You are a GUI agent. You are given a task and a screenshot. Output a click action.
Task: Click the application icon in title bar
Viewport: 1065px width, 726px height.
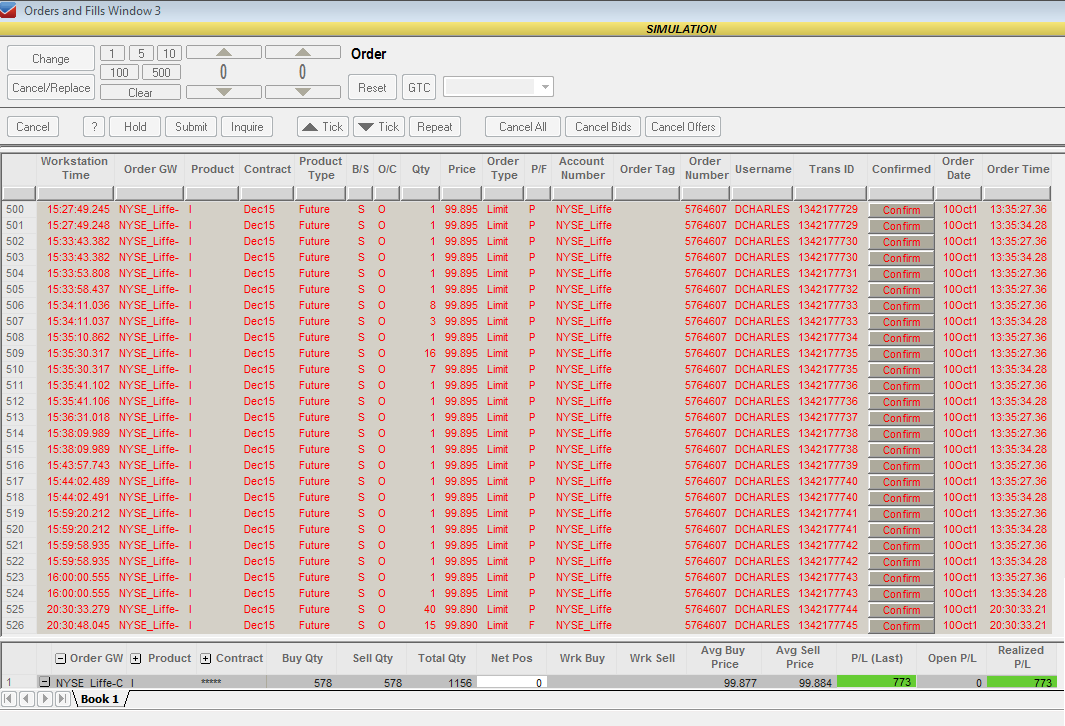8,10
